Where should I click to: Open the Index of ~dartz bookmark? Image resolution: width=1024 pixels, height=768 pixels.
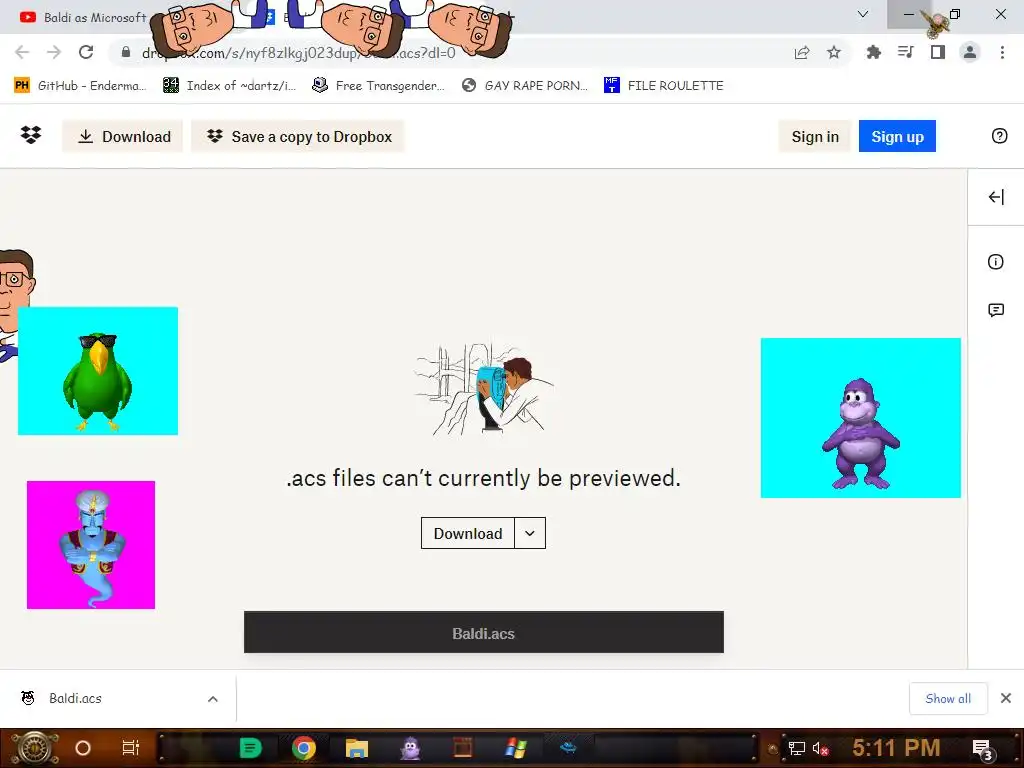coord(229,86)
